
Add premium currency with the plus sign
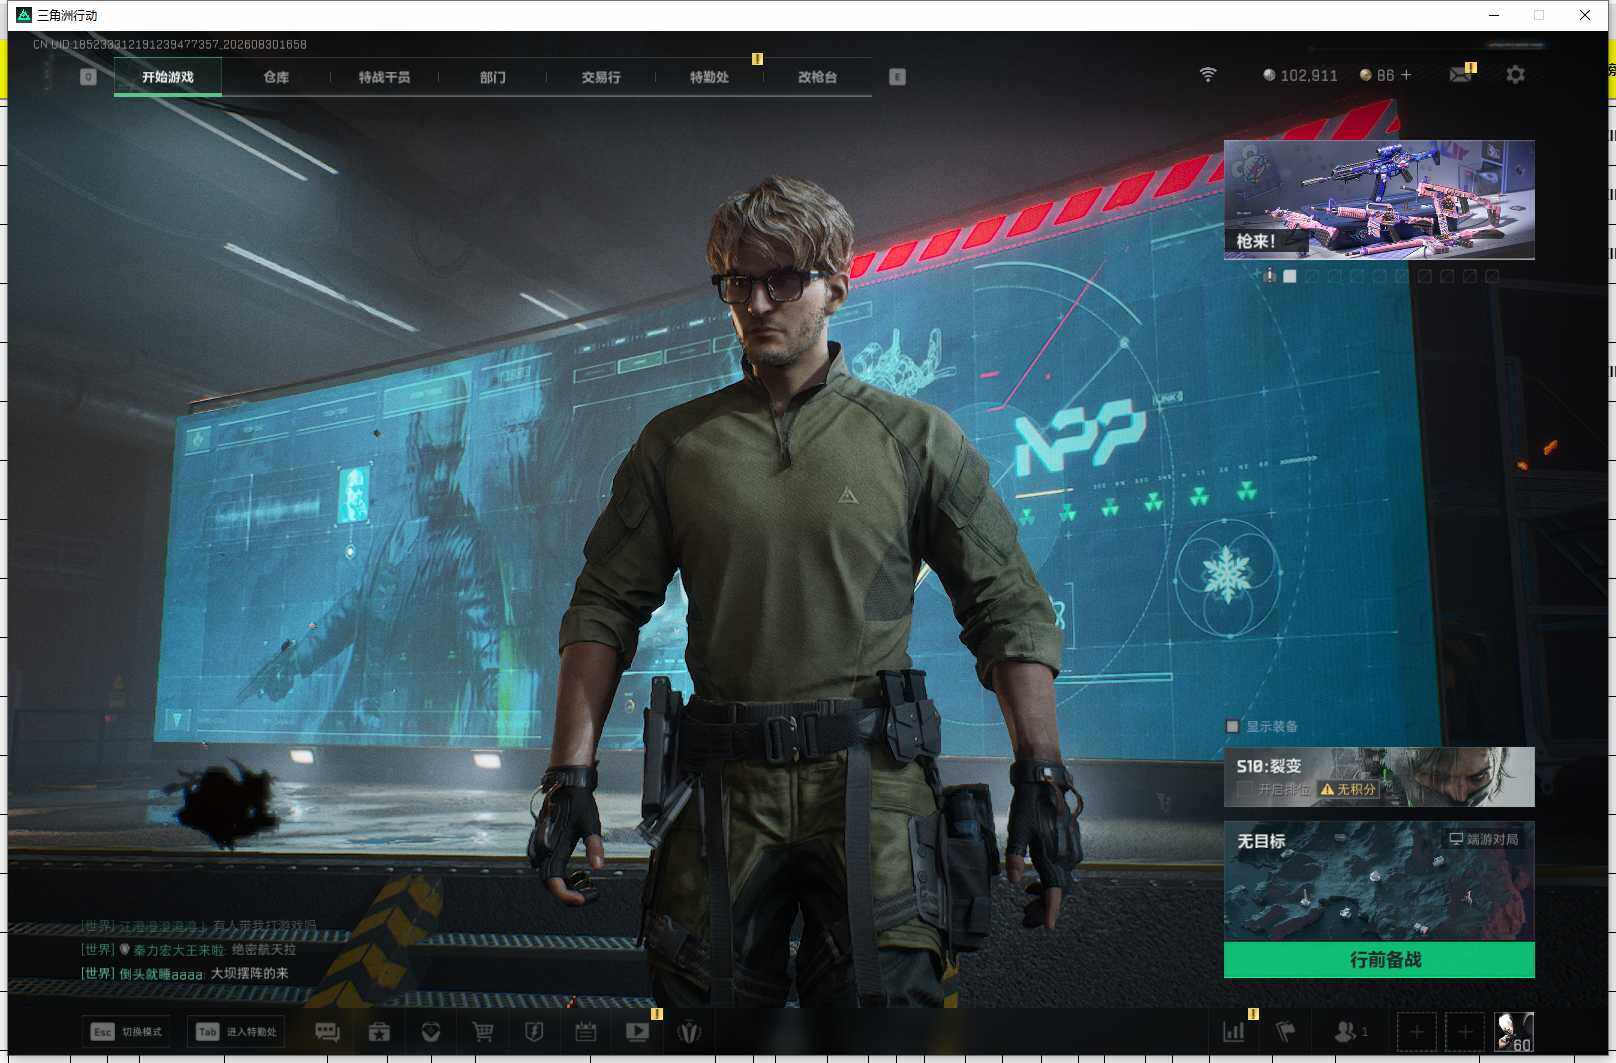[1406, 75]
